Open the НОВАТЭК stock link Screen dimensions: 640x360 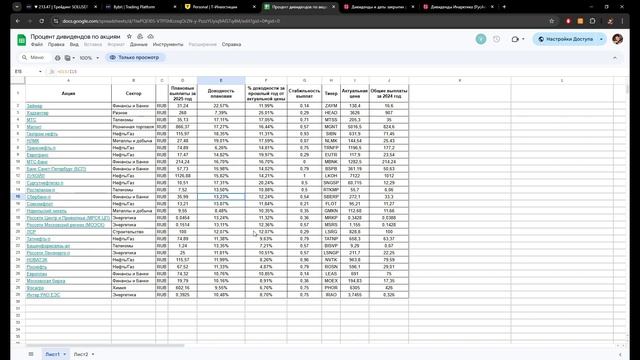tap(37, 260)
